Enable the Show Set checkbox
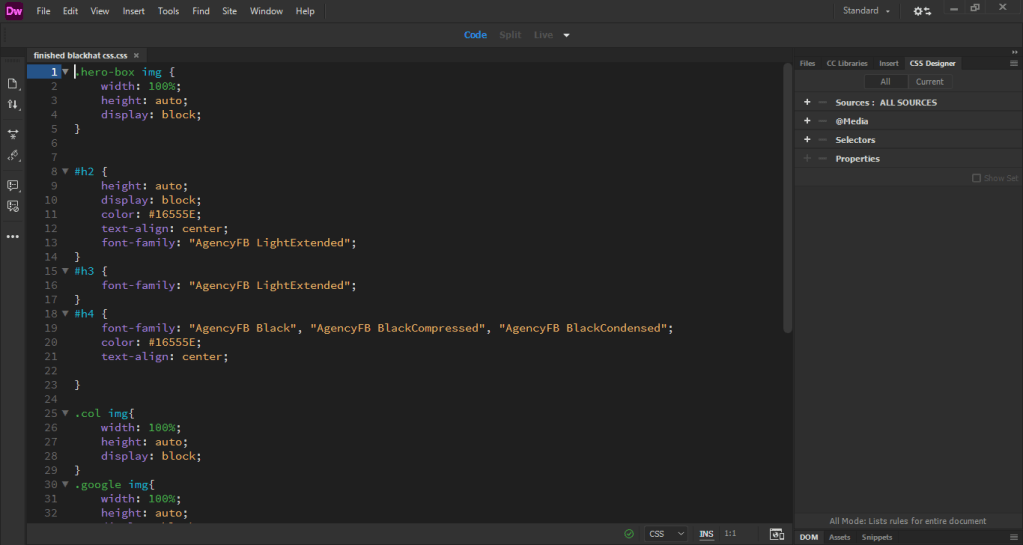 (977, 178)
